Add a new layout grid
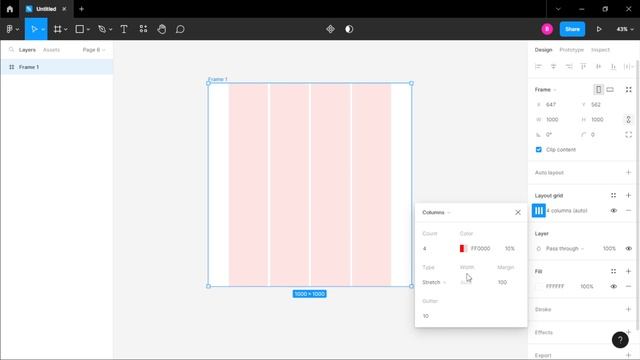640x360 pixels. pyautogui.click(x=629, y=196)
